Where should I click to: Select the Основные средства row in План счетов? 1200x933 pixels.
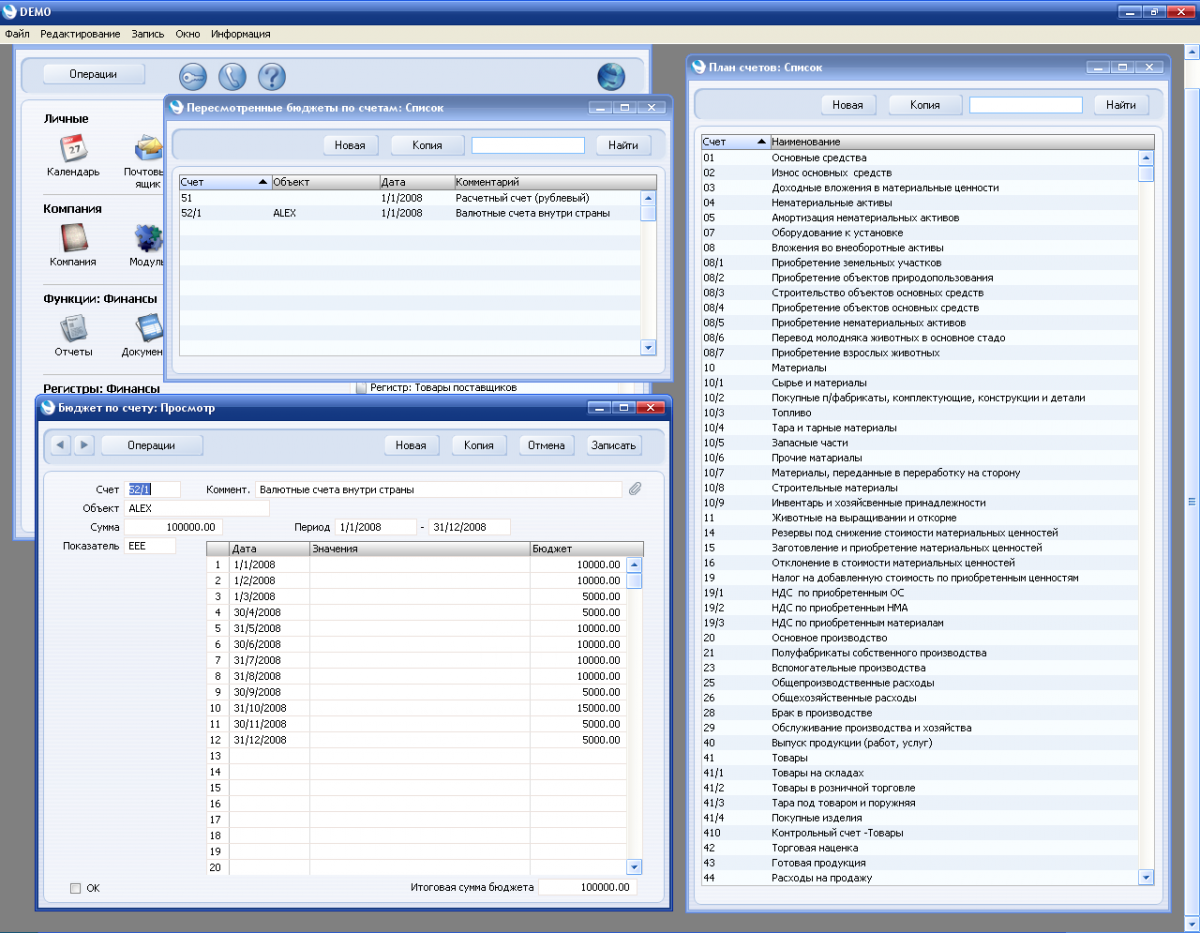920,158
